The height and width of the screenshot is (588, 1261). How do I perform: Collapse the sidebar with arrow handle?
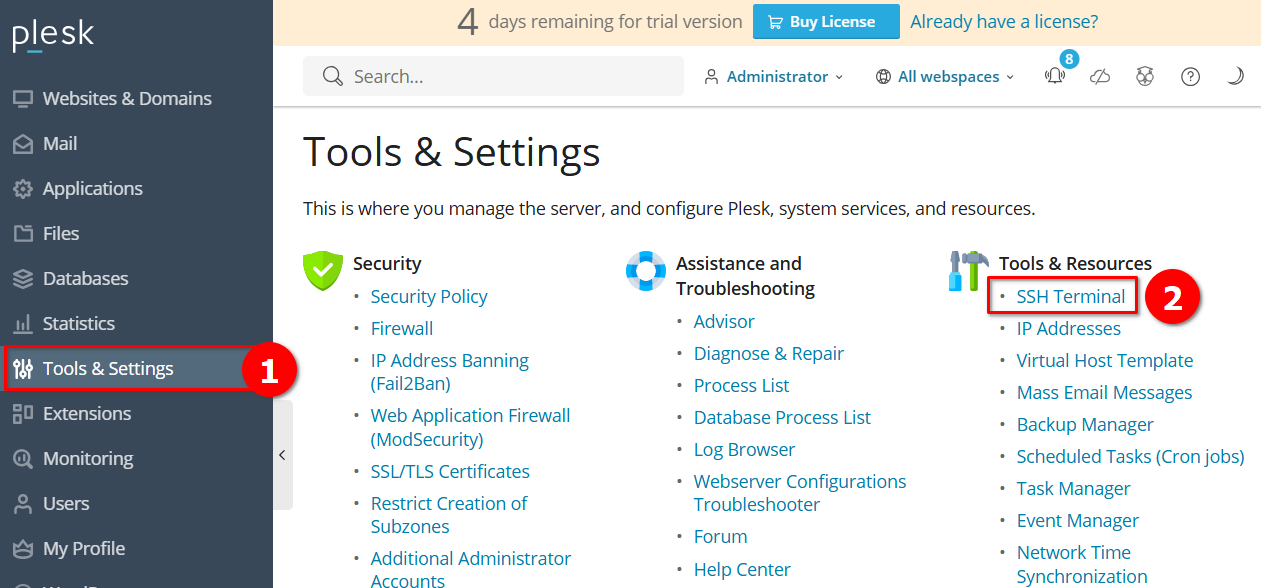282,455
